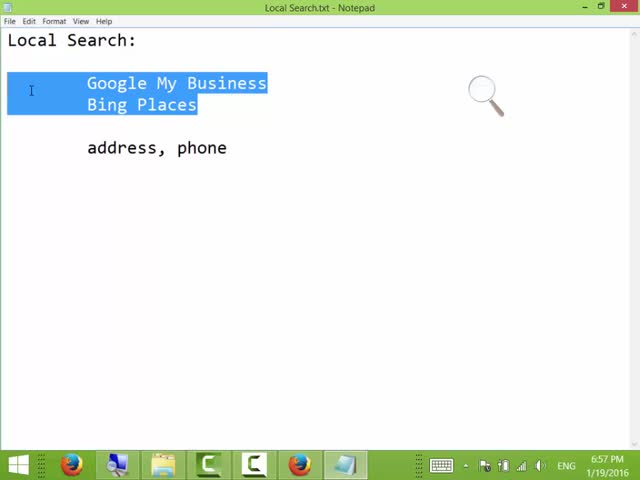Viewport: 640px width, 480px height.
Task: Open the View menu
Action: pos(81,21)
